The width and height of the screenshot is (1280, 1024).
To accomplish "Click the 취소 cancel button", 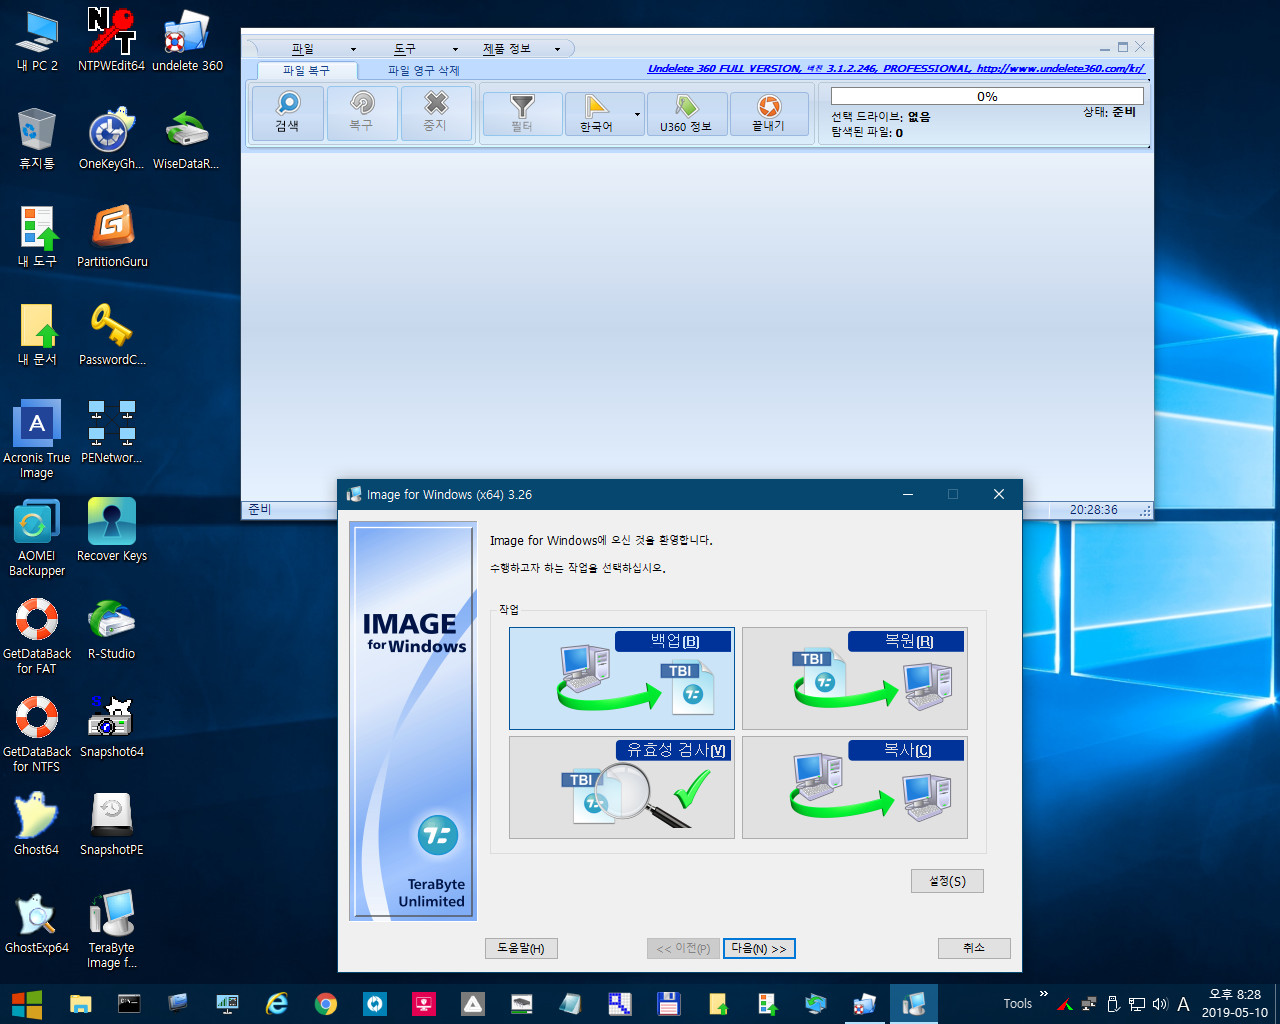I will coord(974,948).
